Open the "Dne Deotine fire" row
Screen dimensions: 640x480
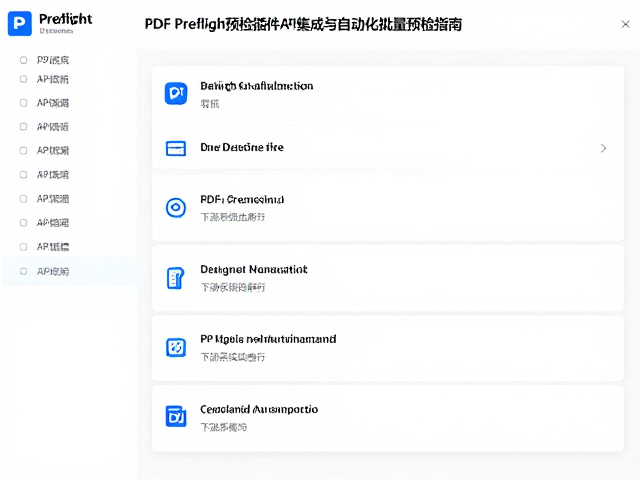coord(388,148)
